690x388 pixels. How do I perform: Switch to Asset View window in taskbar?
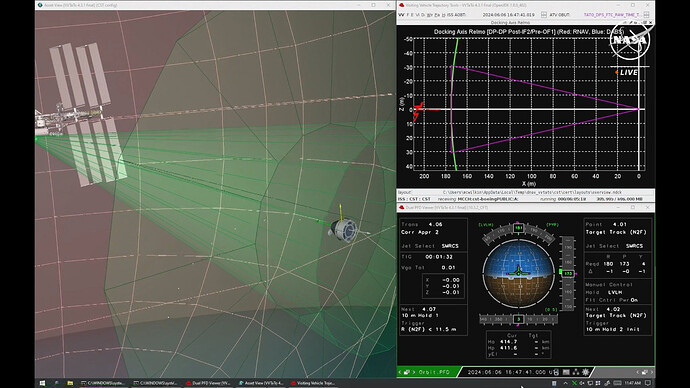point(261,383)
